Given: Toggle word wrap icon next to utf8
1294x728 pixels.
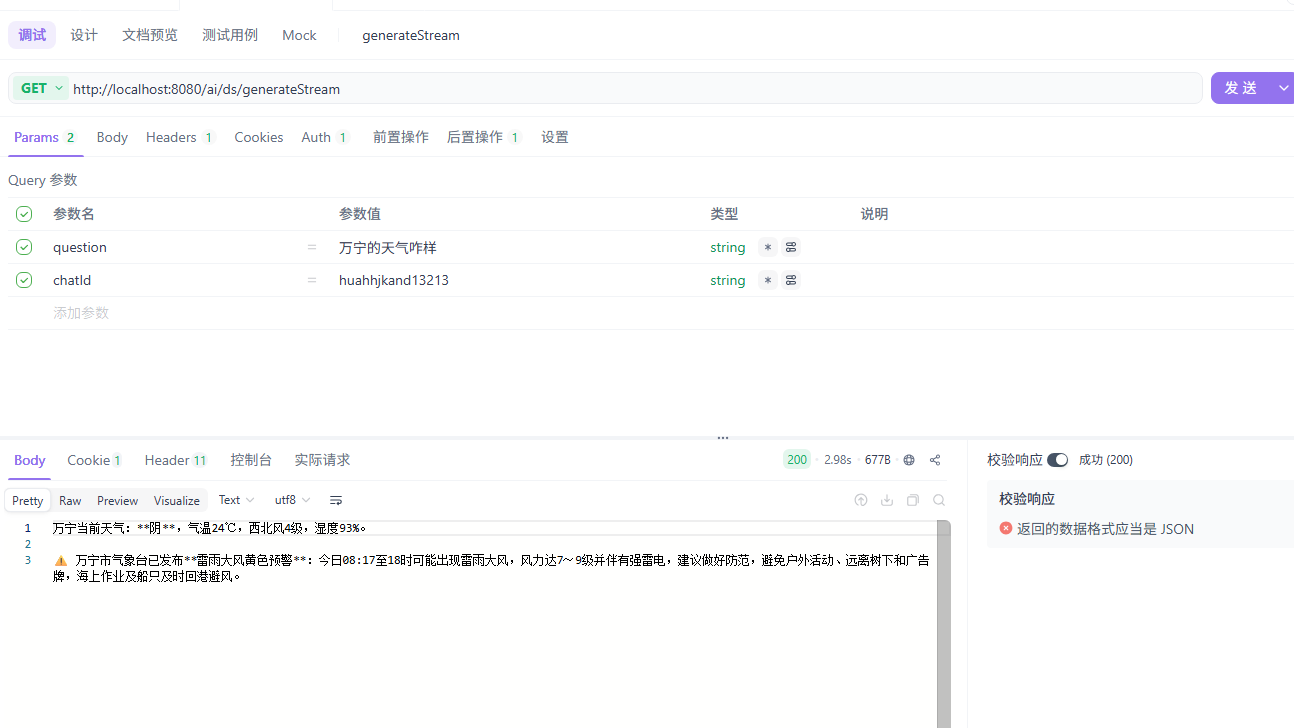Looking at the screenshot, I should coord(336,500).
